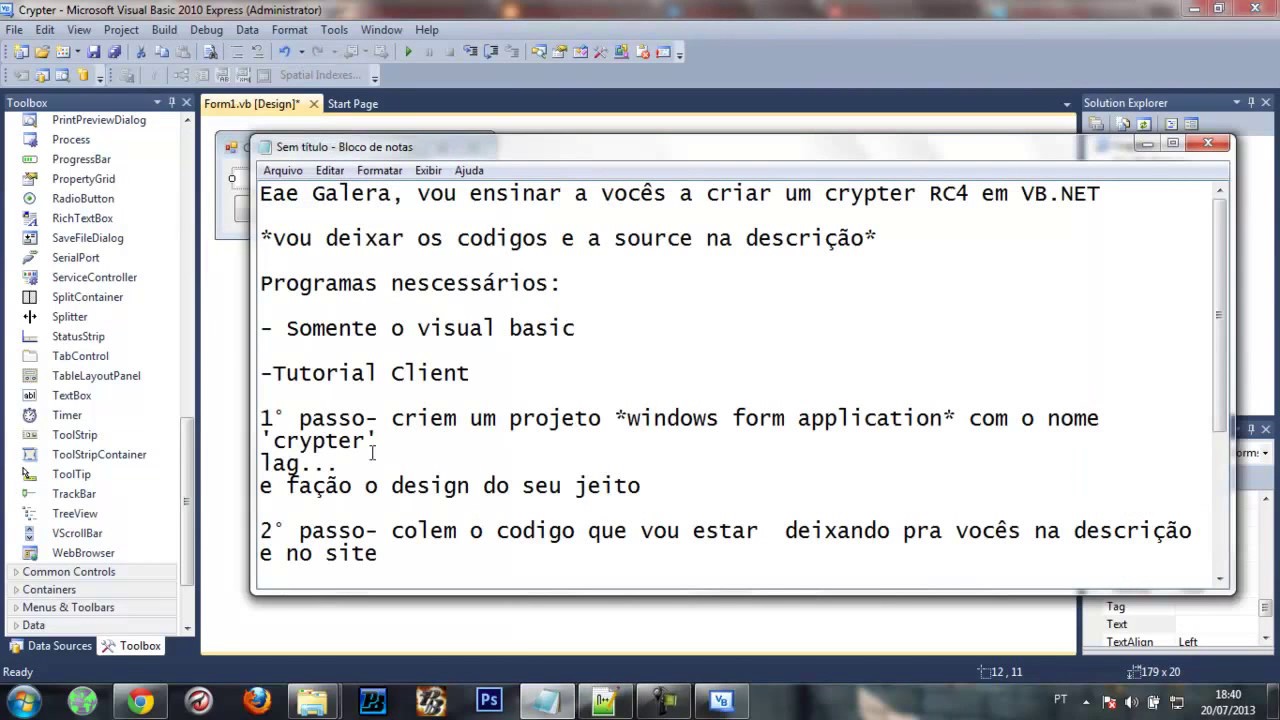Viewport: 1280px width, 720px height.
Task: Open the Project menu in Visual Basic
Action: click(121, 30)
